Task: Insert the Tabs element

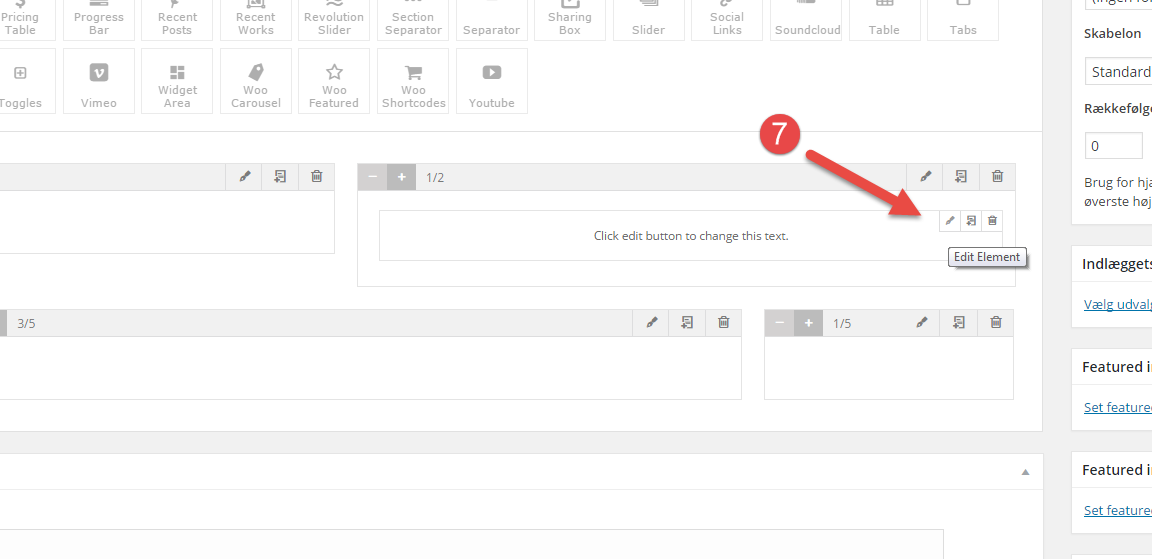Action: [x=963, y=20]
